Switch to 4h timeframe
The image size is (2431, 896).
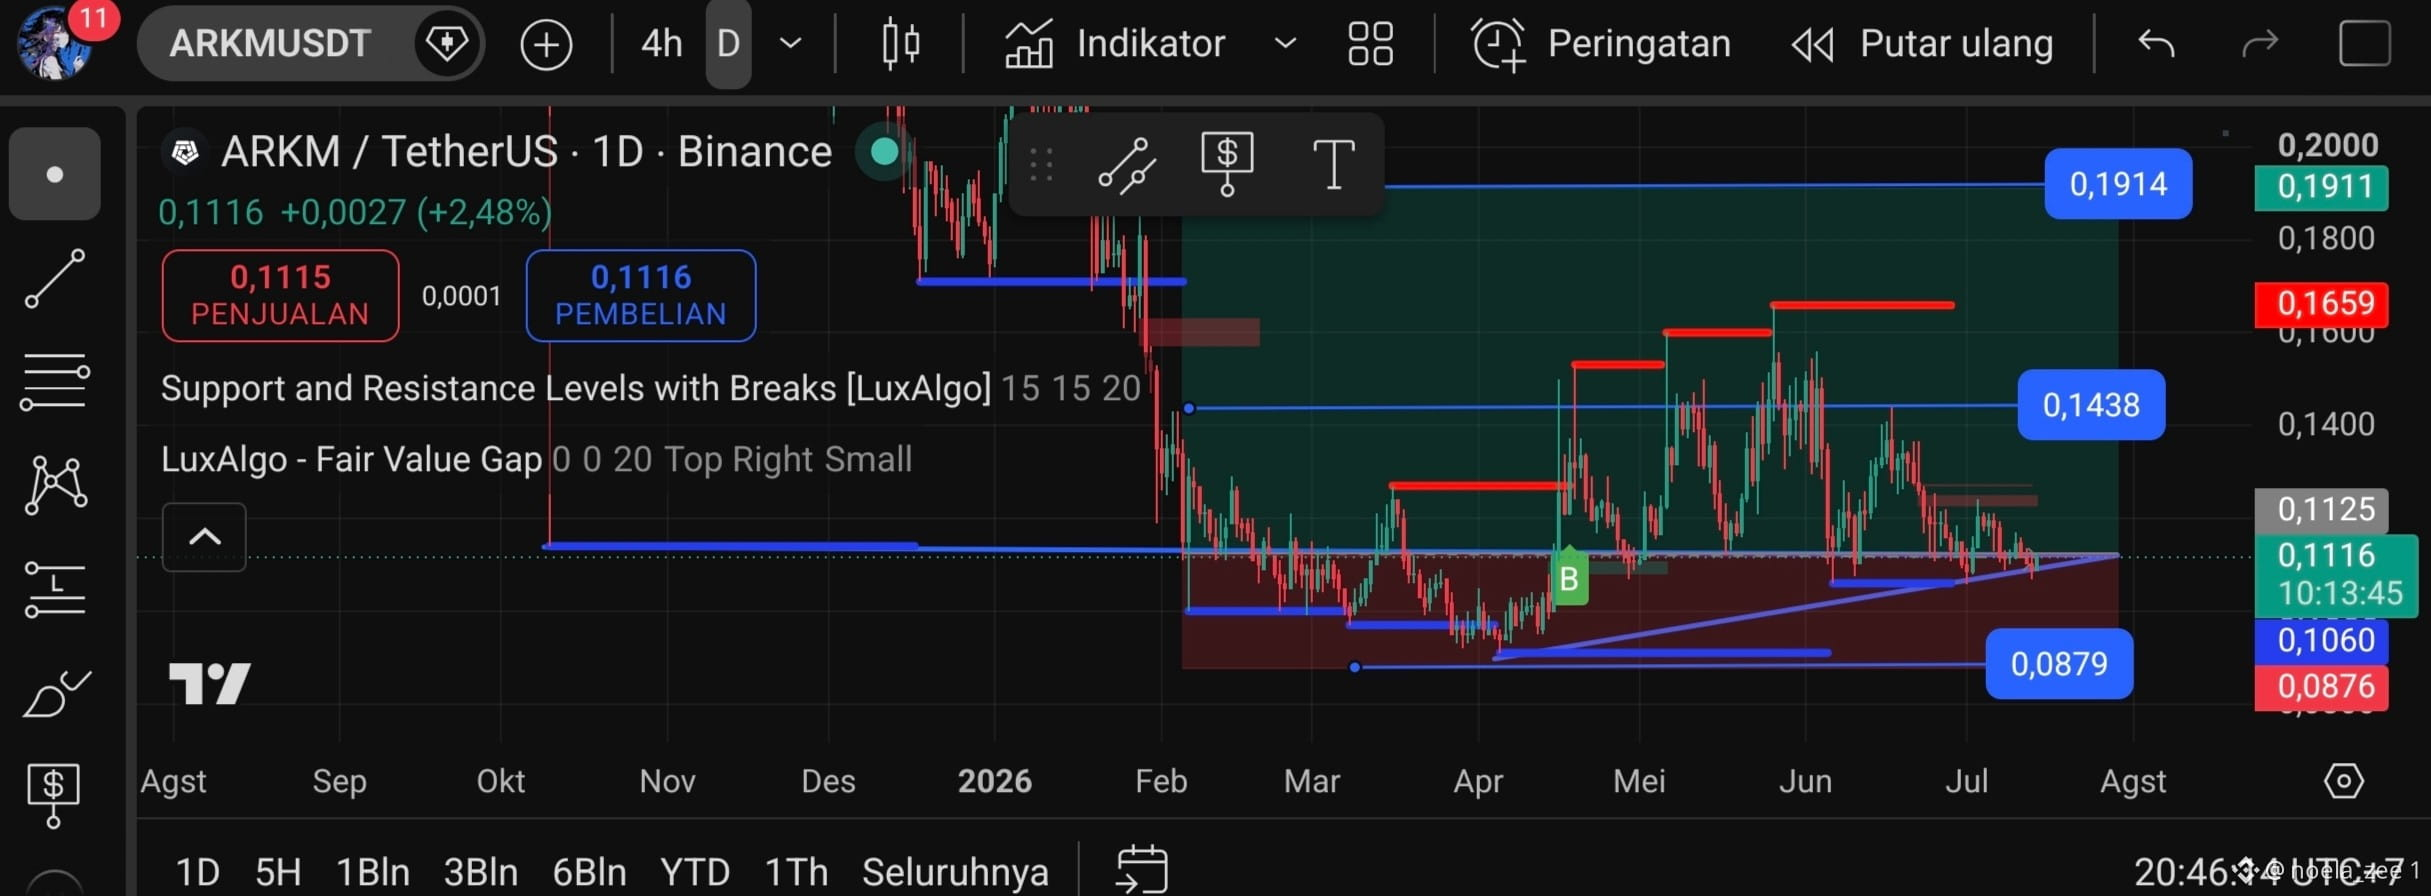tap(662, 44)
